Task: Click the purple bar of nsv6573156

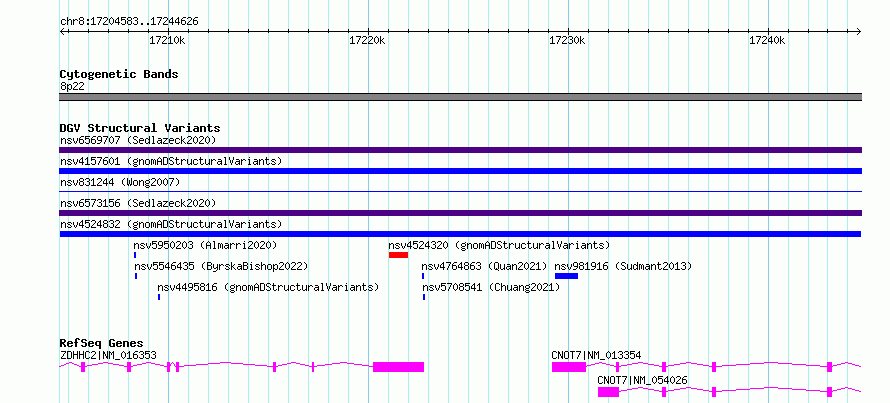Action: tap(460, 213)
